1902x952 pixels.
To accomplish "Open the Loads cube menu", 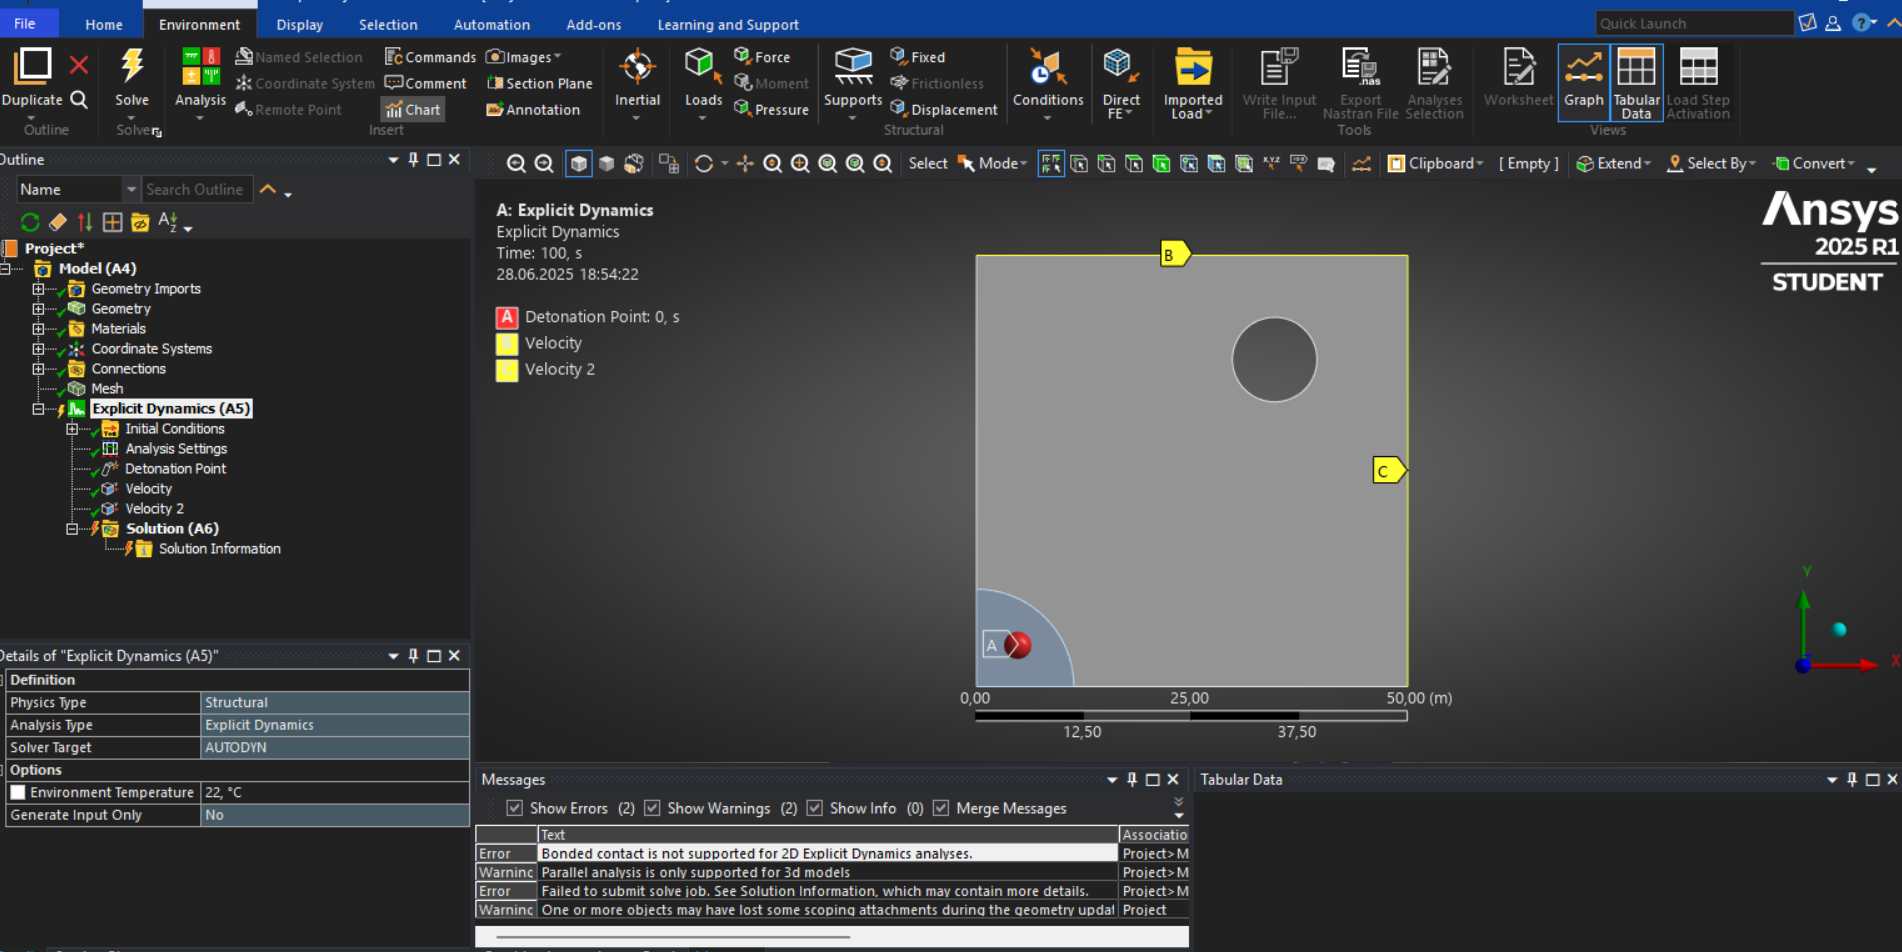I will [x=703, y=78].
